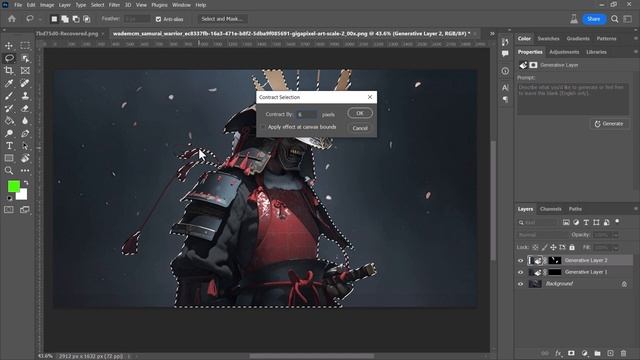Viewport: 640px width, 360px height.
Task: Select the Rectangle shape tool
Action: tap(9, 158)
